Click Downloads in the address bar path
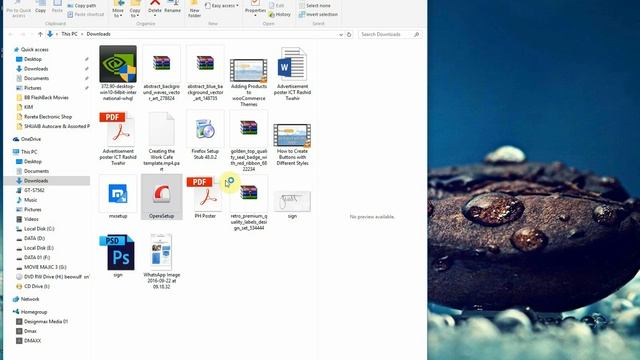The width and height of the screenshot is (640, 360). point(98,34)
